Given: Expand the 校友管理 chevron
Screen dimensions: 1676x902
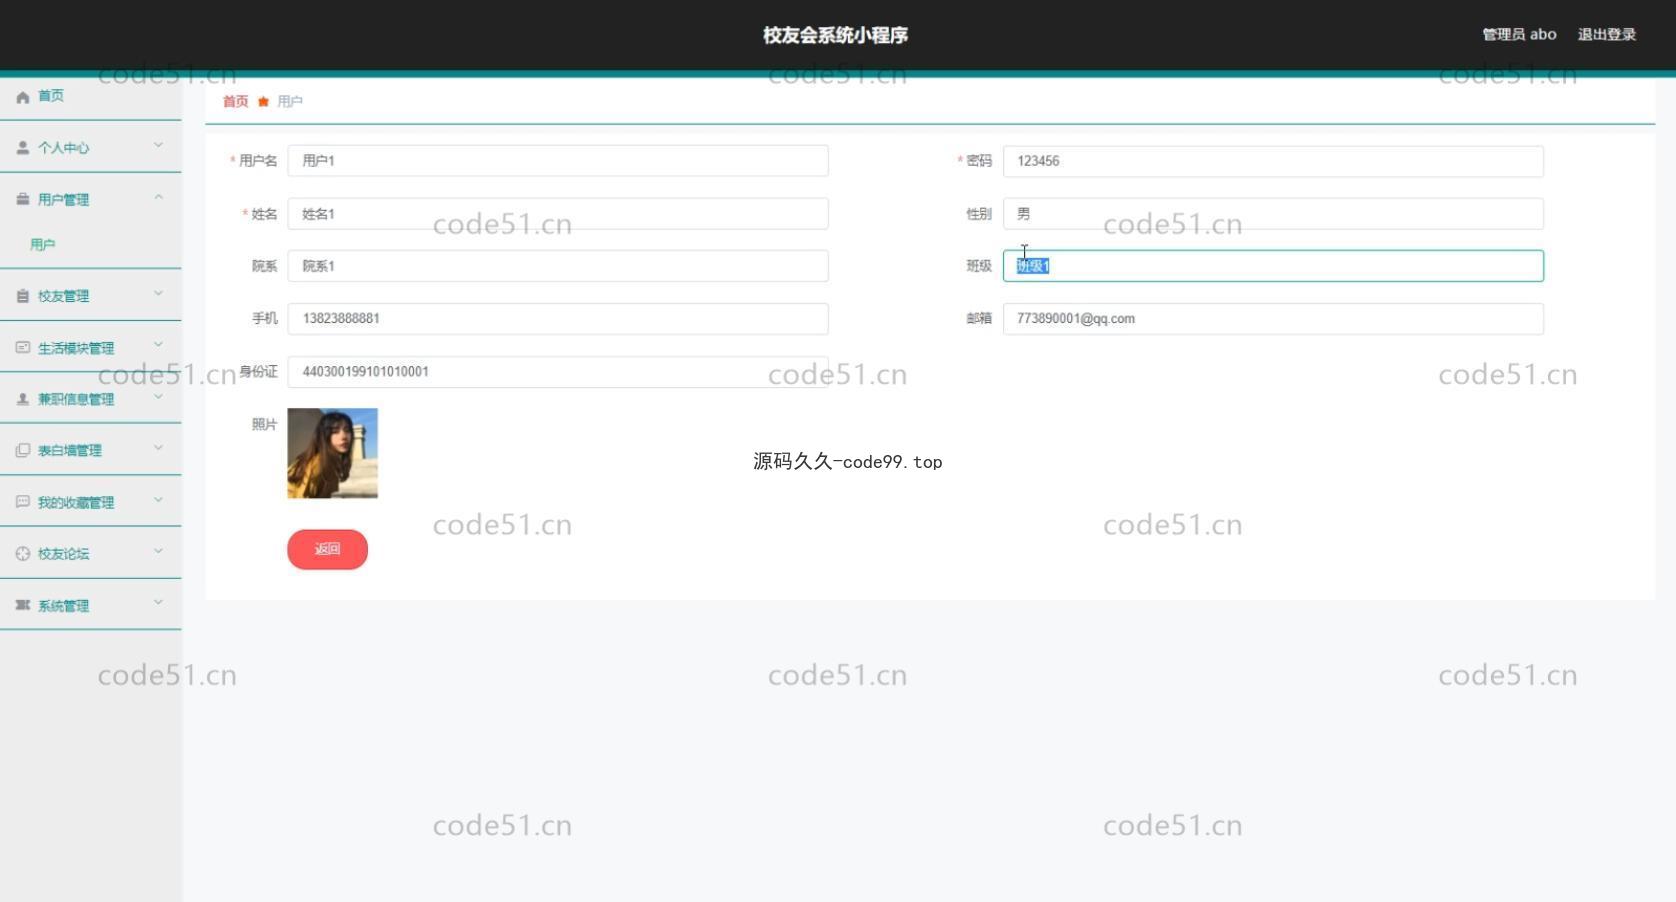Looking at the screenshot, I should point(158,294).
